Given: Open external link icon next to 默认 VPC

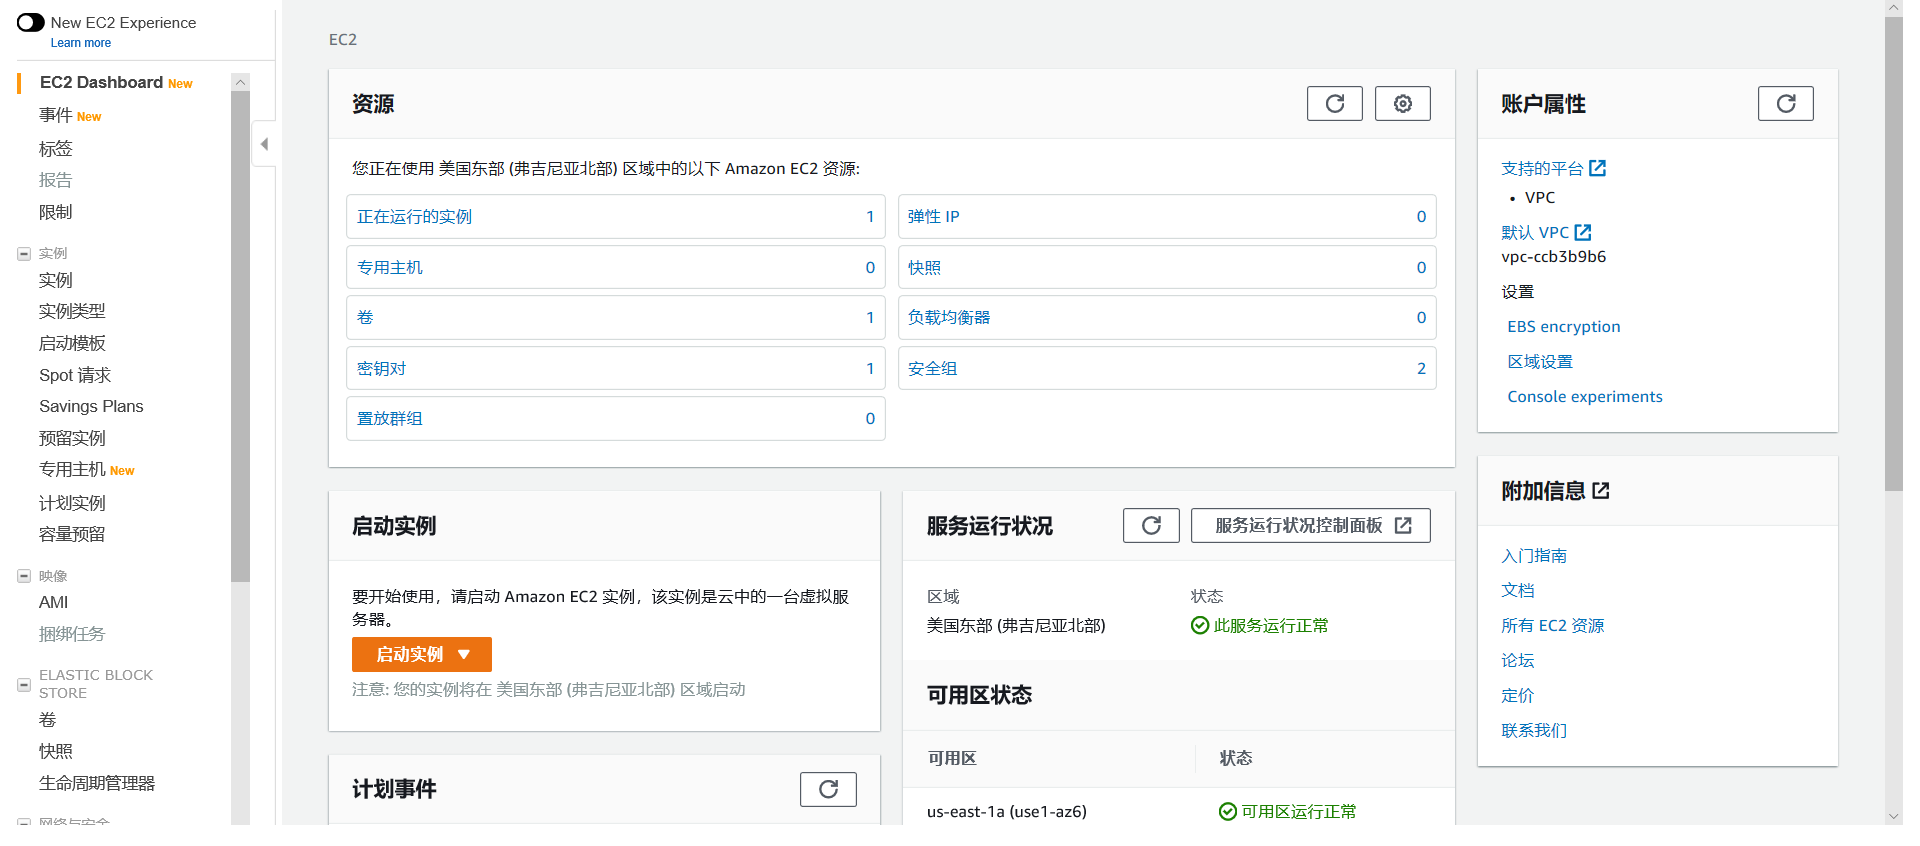Looking at the screenshot, I should point(1583,232).
